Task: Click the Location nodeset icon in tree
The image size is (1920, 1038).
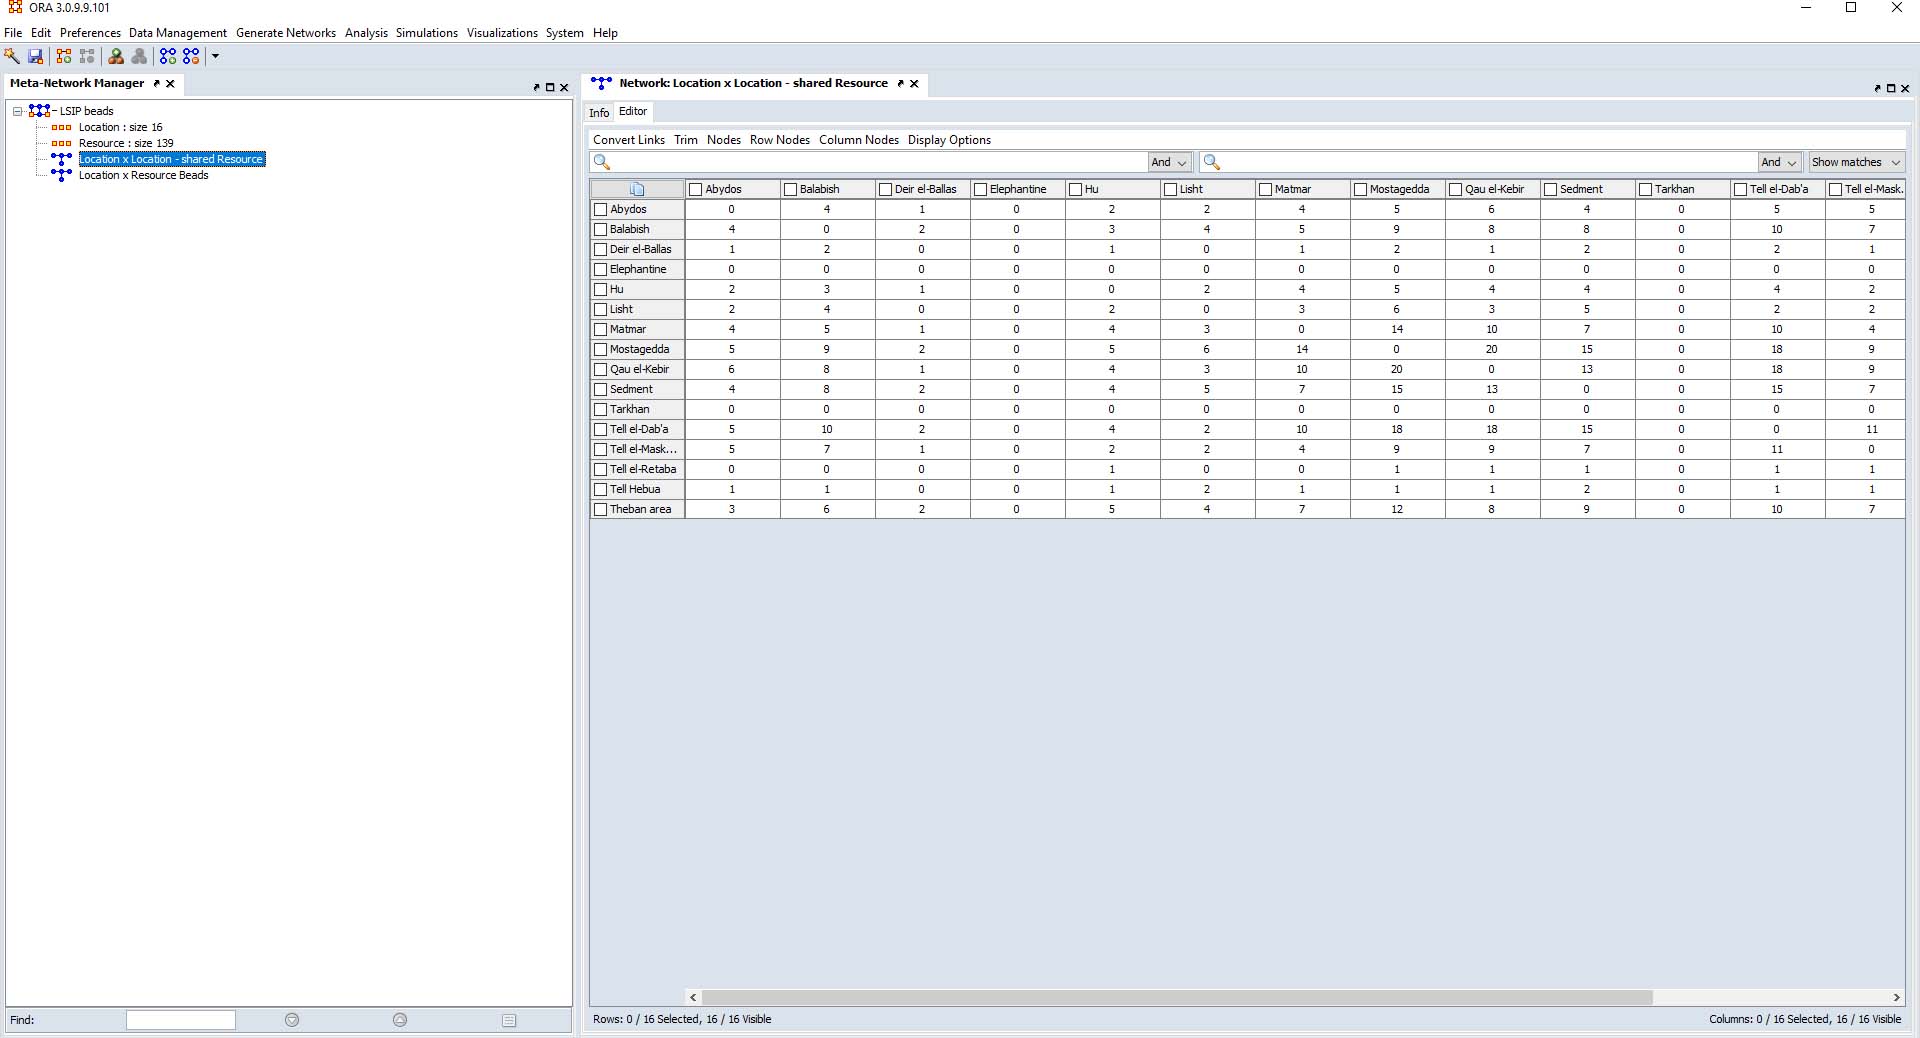Action: (x=61, y=127)
